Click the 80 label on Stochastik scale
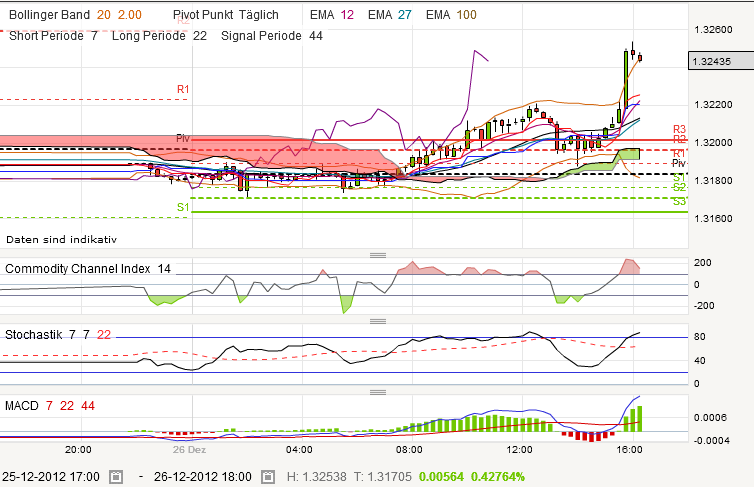The height and width of the screenshot is (487, 754). pyautogui.click(x=700, y=337)
